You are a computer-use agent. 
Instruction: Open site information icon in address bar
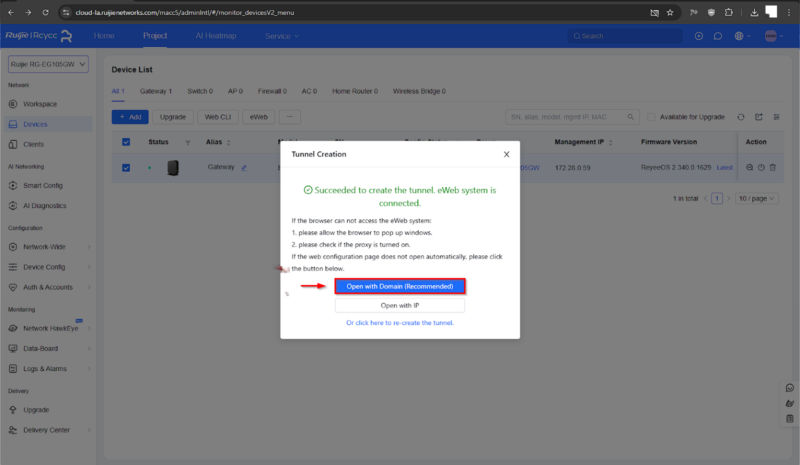[65, 12]
